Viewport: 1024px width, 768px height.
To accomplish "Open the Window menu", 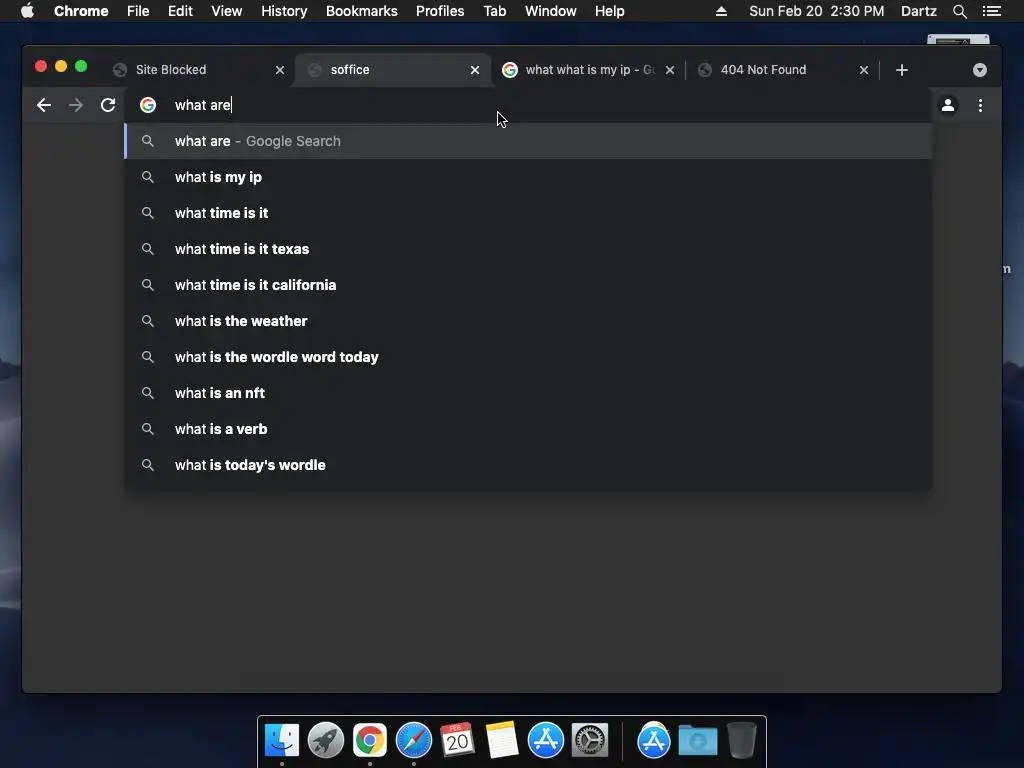I will (x=551, y=11).
